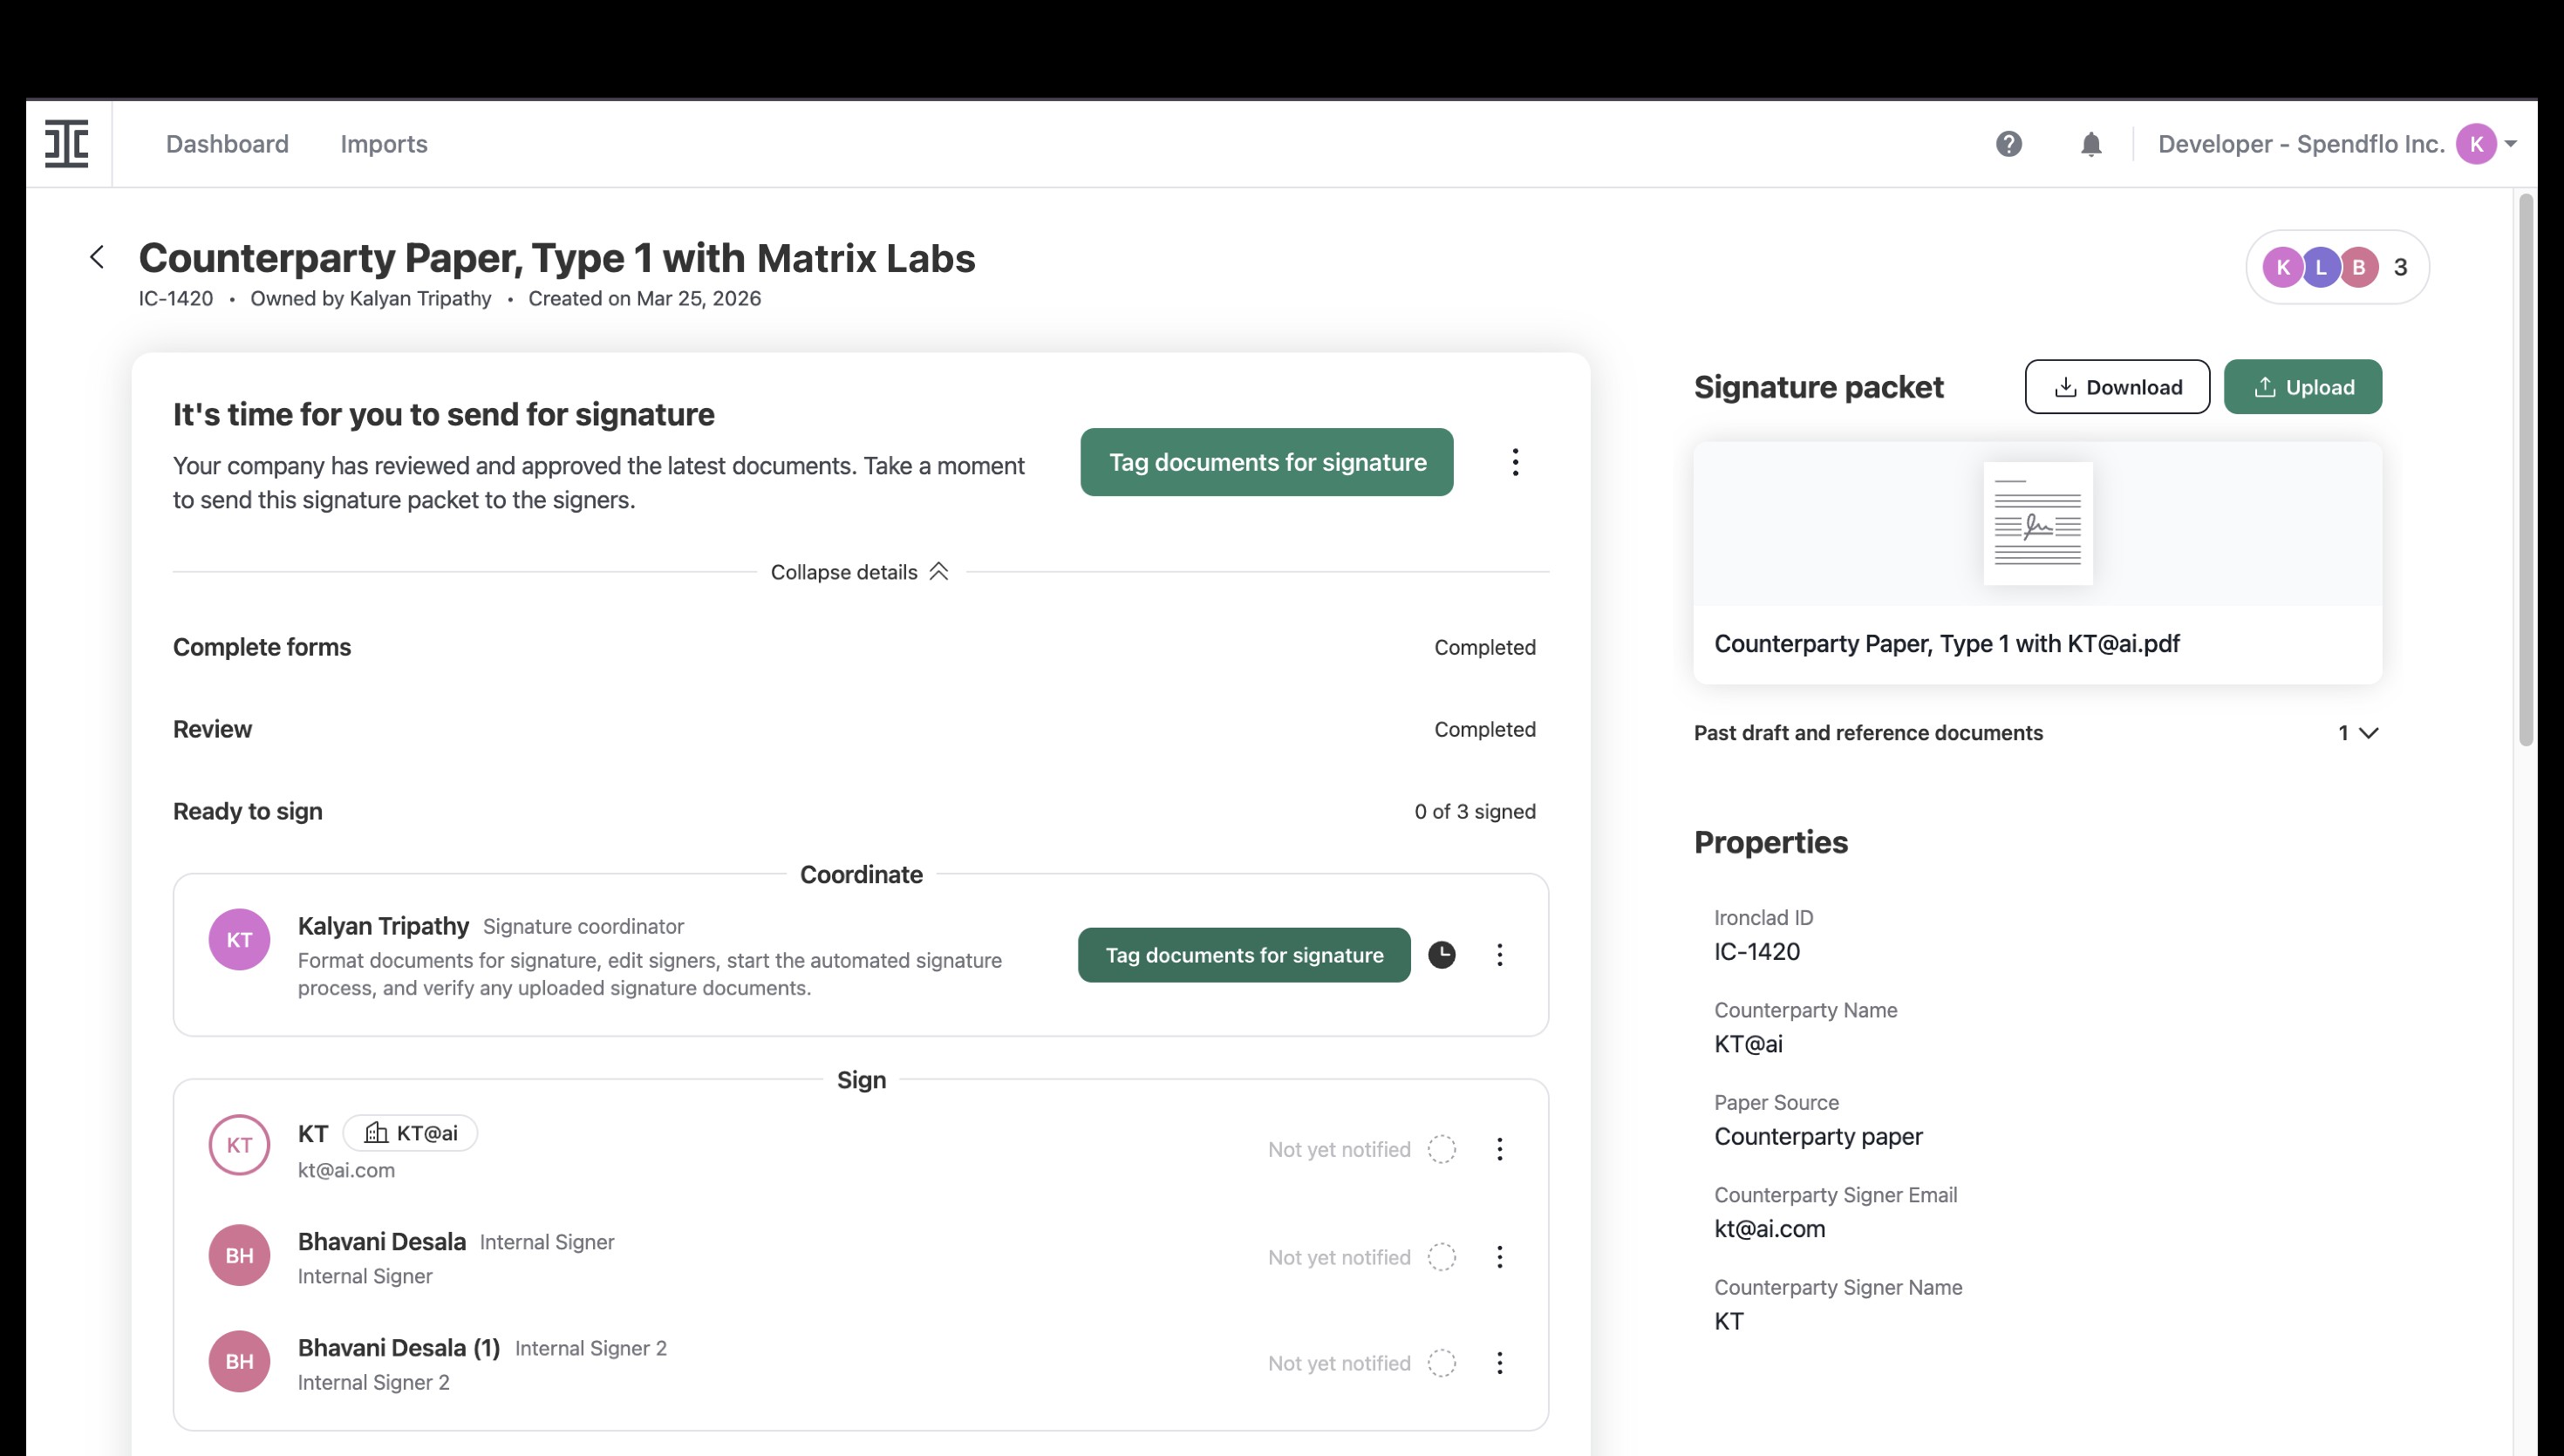Click the B participant avatar in group

[2358, 267]
